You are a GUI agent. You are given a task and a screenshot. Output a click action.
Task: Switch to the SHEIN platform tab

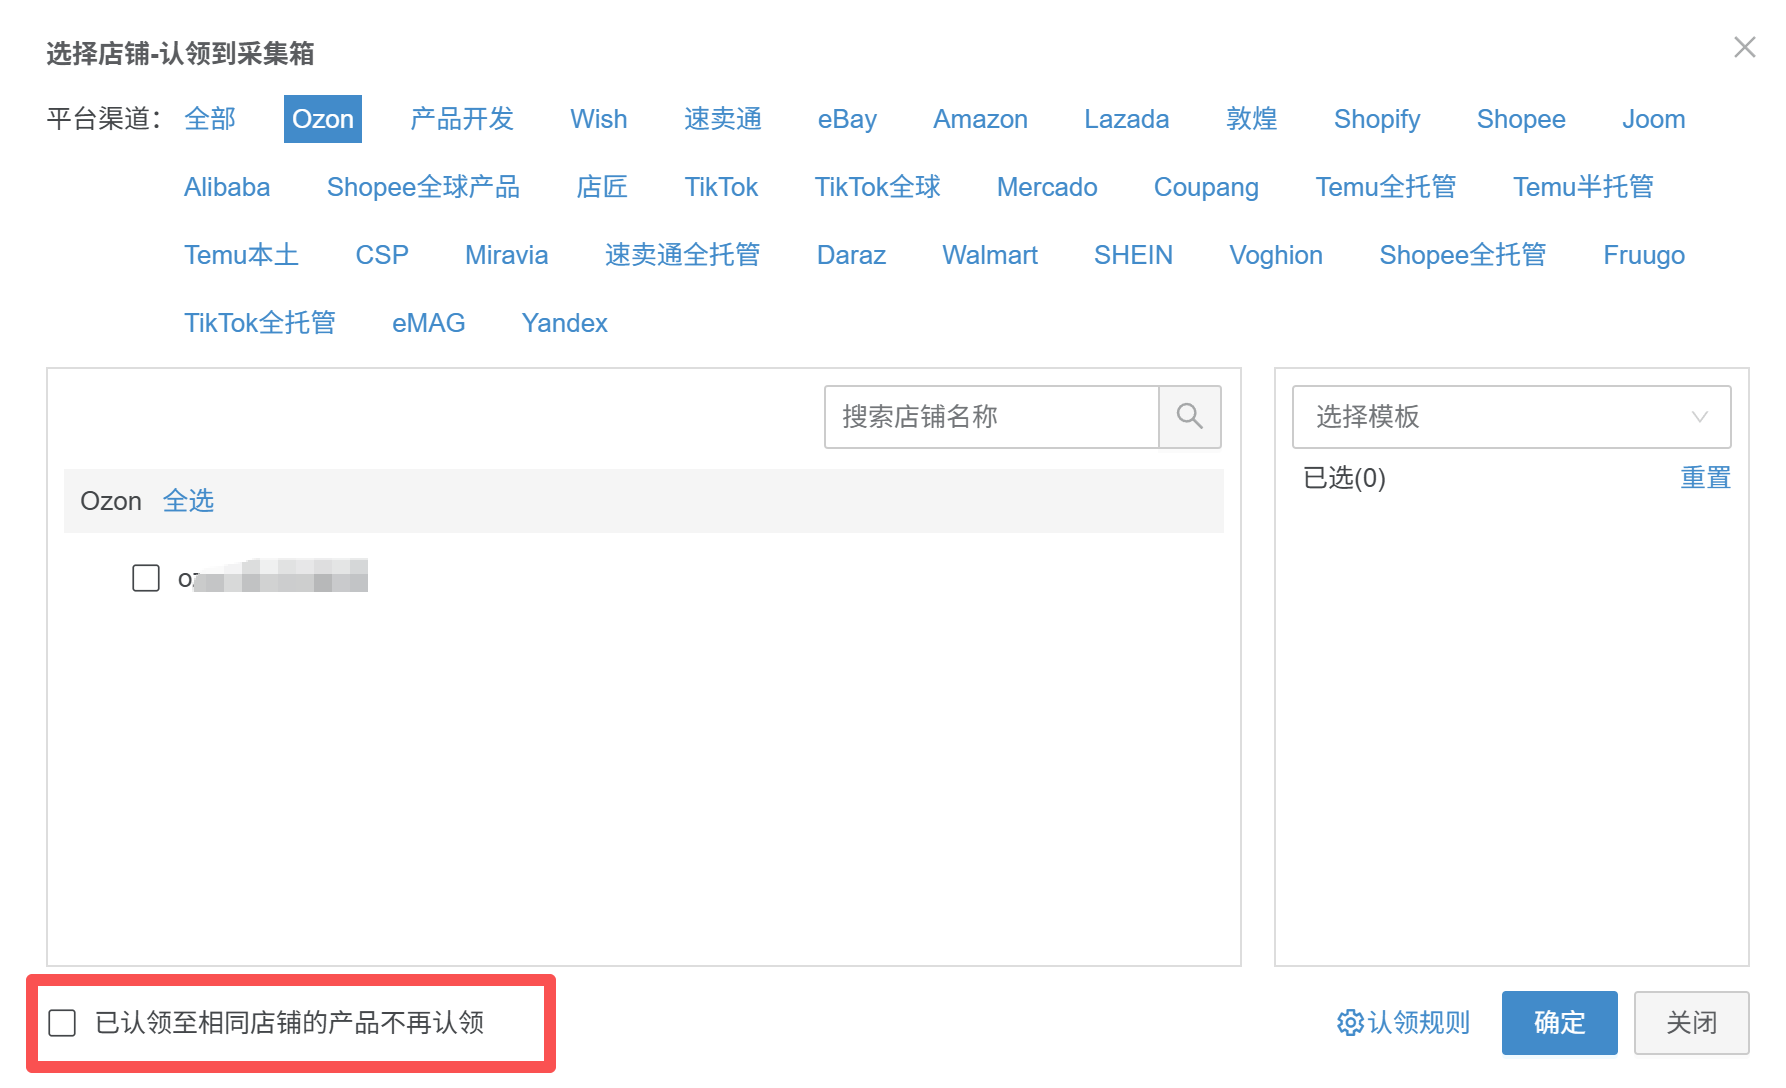[x=1133, y=255]
